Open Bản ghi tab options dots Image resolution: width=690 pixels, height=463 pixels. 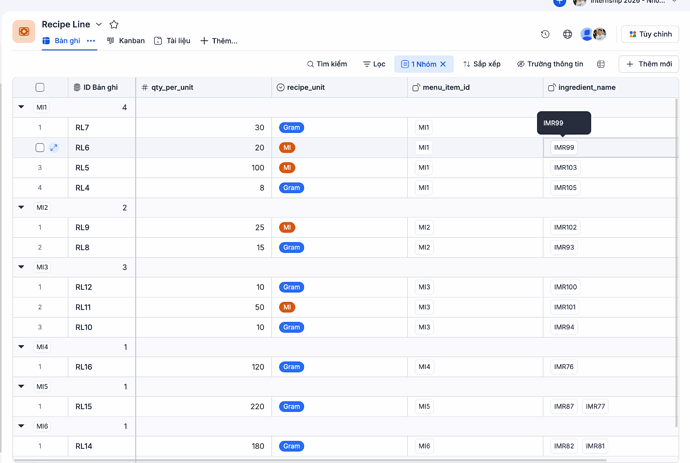[x=91, y=41]
